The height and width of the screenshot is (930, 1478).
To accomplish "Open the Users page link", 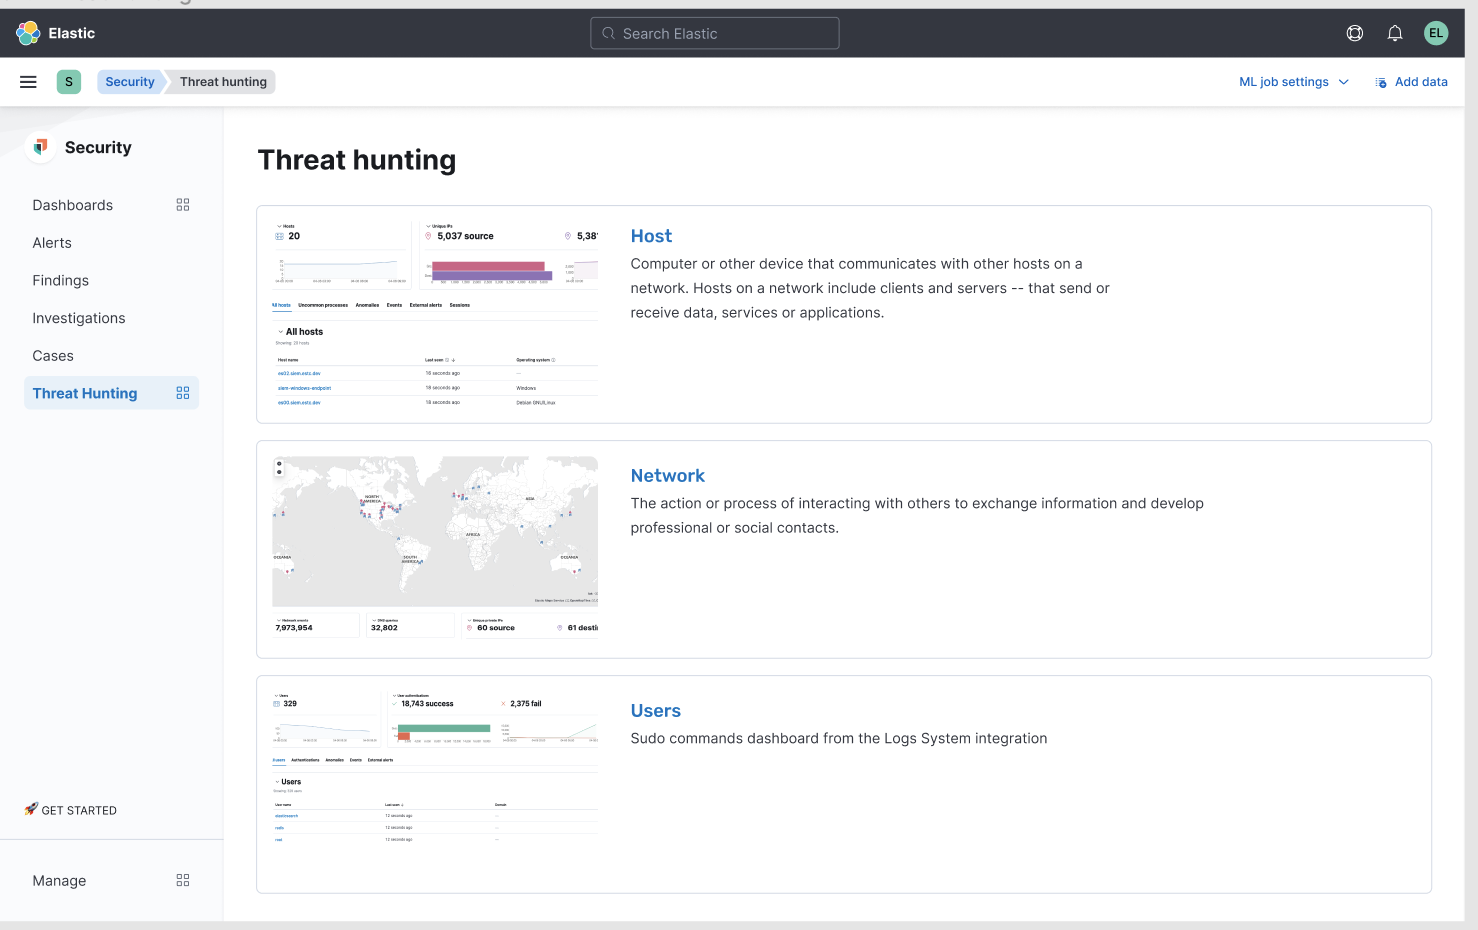I will point(656,711).
